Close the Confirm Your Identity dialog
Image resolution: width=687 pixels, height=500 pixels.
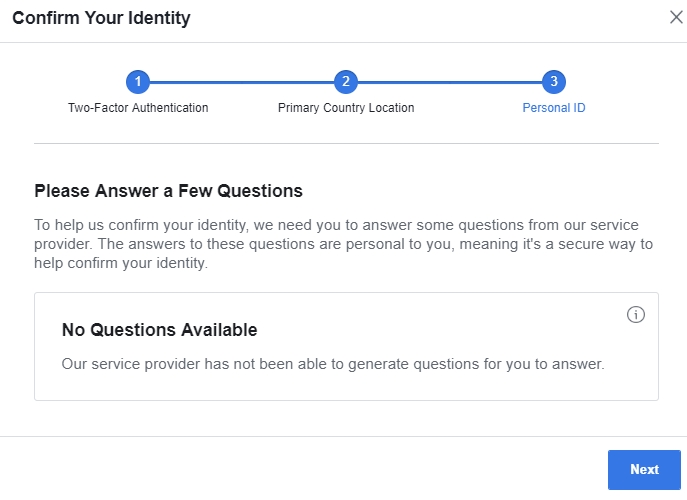click(x=676, y=17)
